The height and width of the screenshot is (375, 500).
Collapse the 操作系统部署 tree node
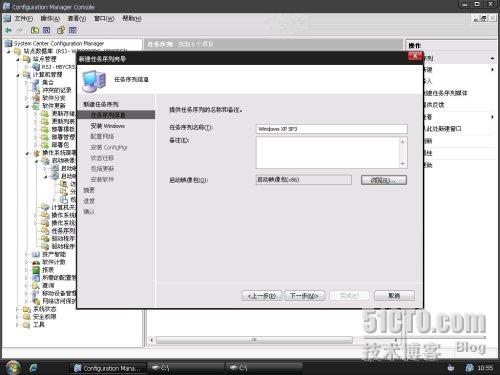27,153
